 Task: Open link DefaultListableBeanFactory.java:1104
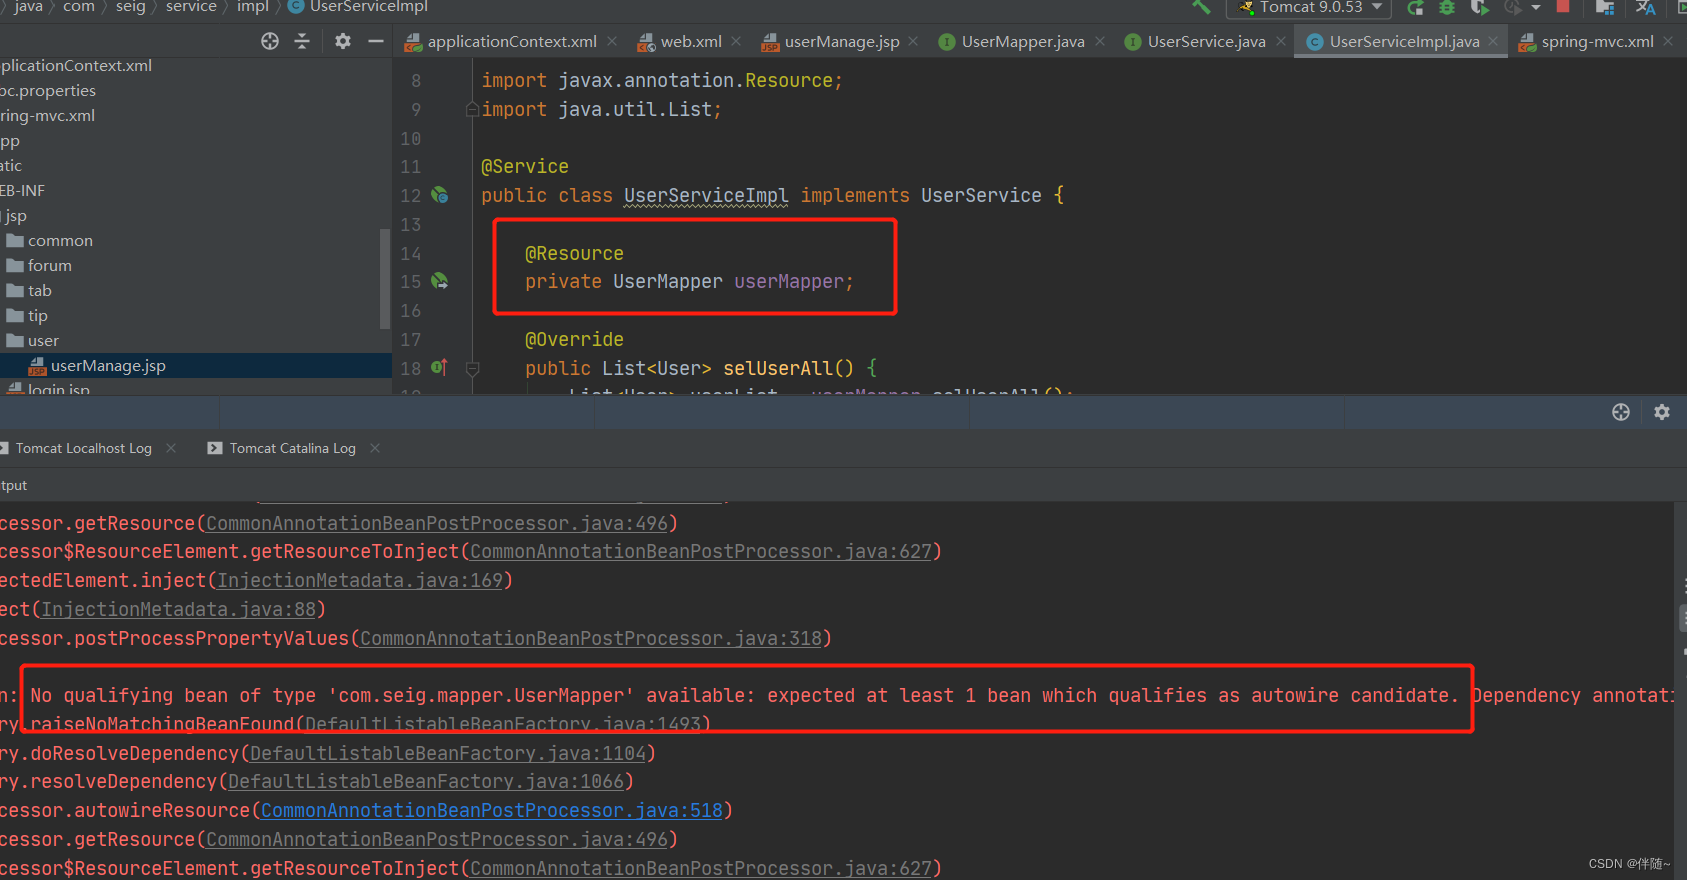448,753
